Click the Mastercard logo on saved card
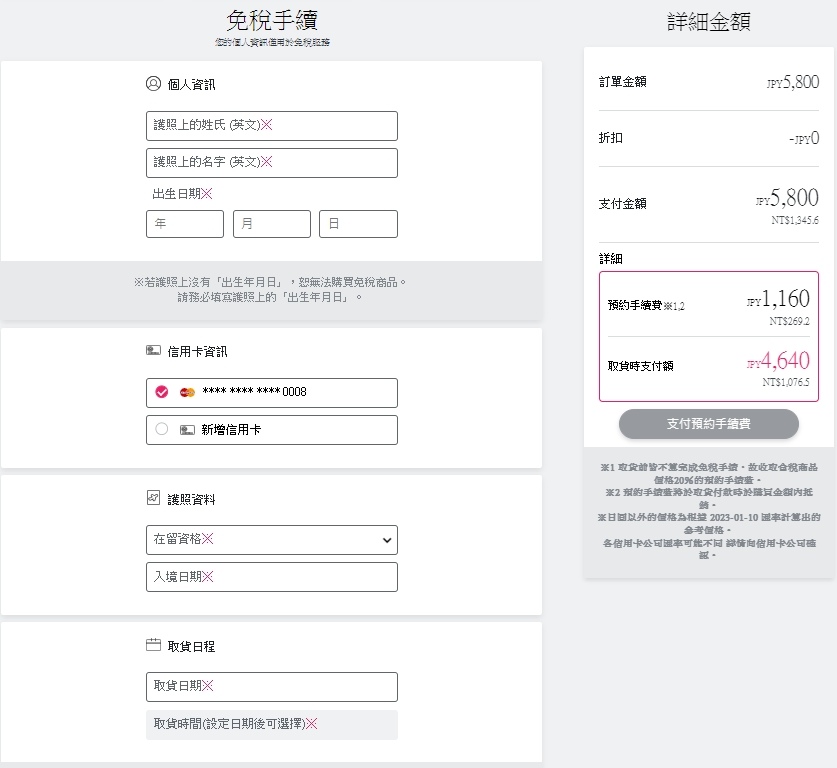This screenshot has width=837, height=768. pyautogui.click(x=187, y=392)
